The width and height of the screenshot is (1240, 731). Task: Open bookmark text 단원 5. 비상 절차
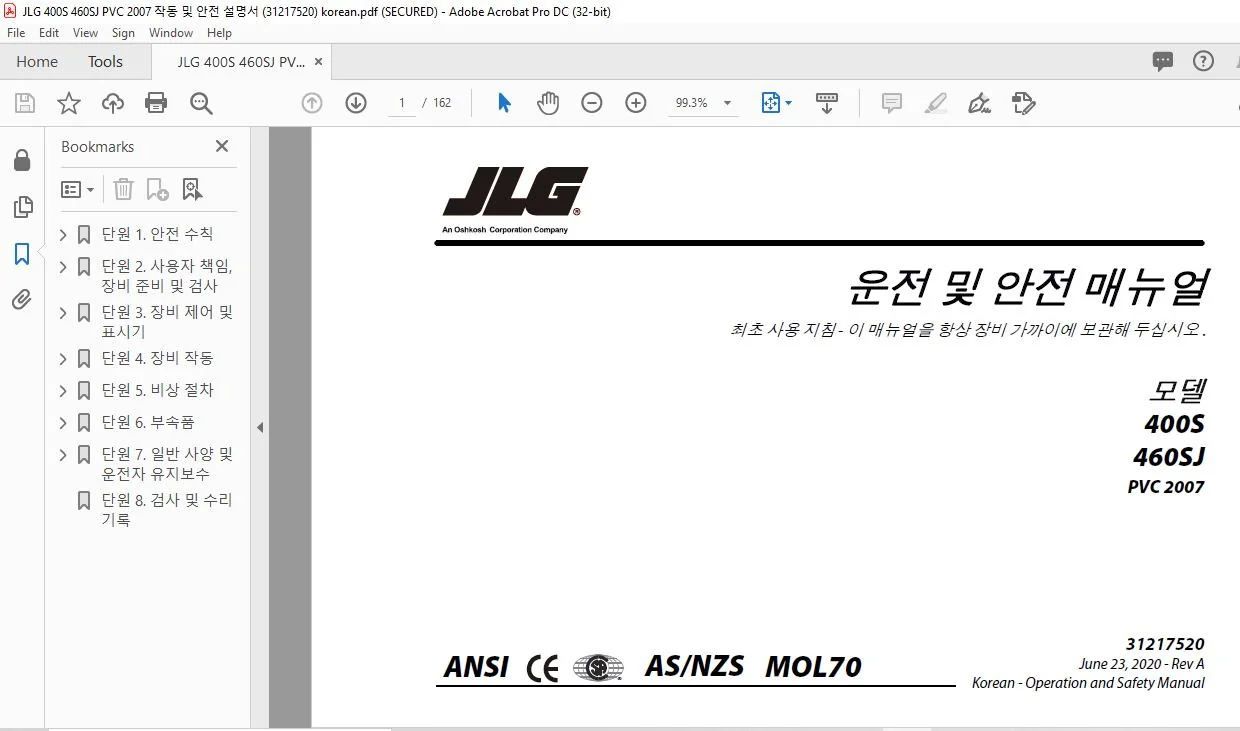[157, 390]
